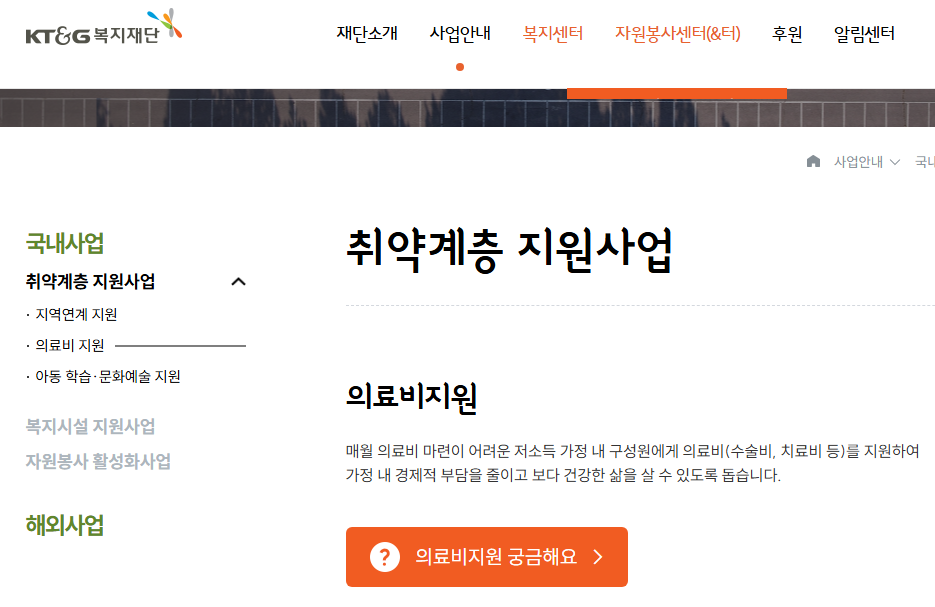Click the 해외사업 sidebar heading
Screen dimensions: 935x607
(64, 525)
